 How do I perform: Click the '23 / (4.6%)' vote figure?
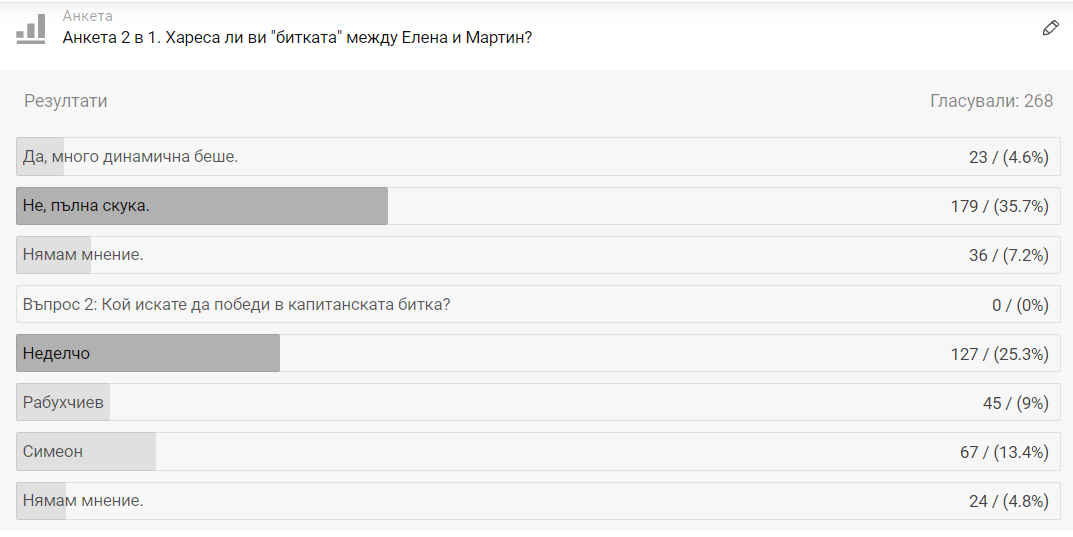pyautogui.click(x=1007, y=157)
